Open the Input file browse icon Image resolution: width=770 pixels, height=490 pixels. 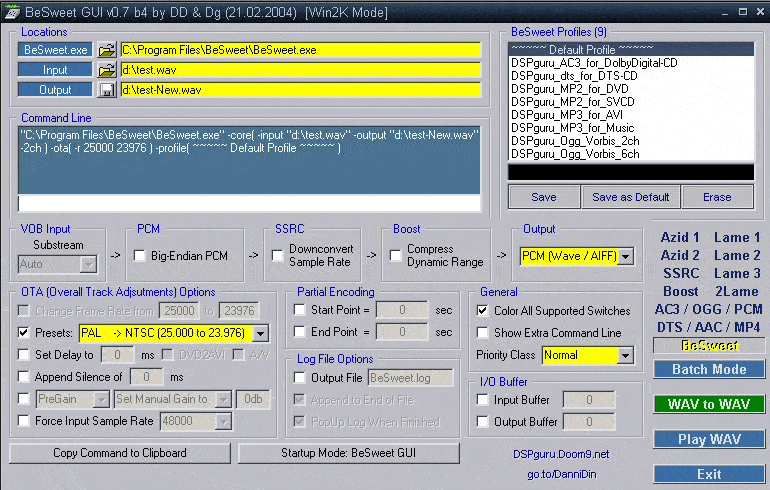click(106, 70)
